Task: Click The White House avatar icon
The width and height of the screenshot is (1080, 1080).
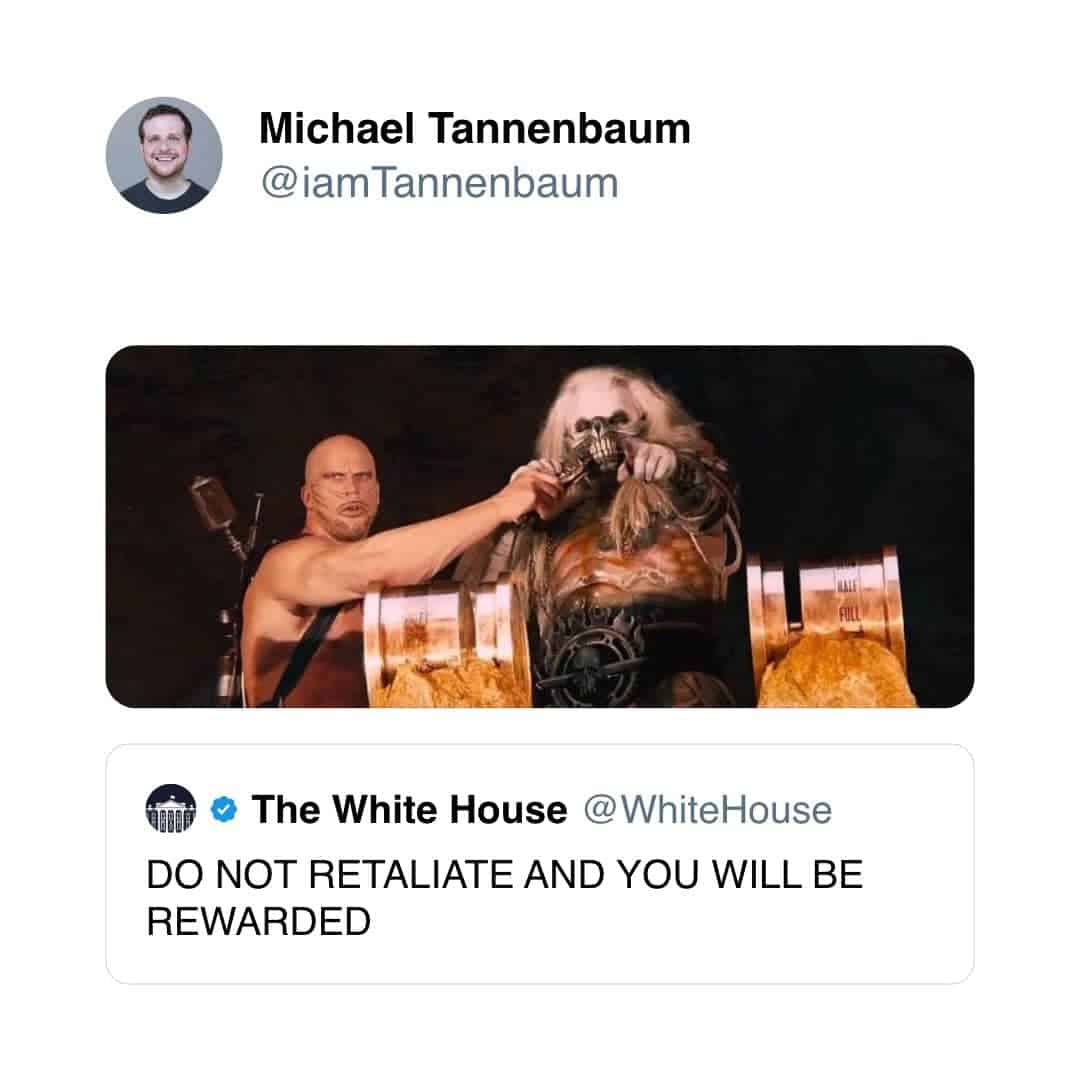Action: 171,809
